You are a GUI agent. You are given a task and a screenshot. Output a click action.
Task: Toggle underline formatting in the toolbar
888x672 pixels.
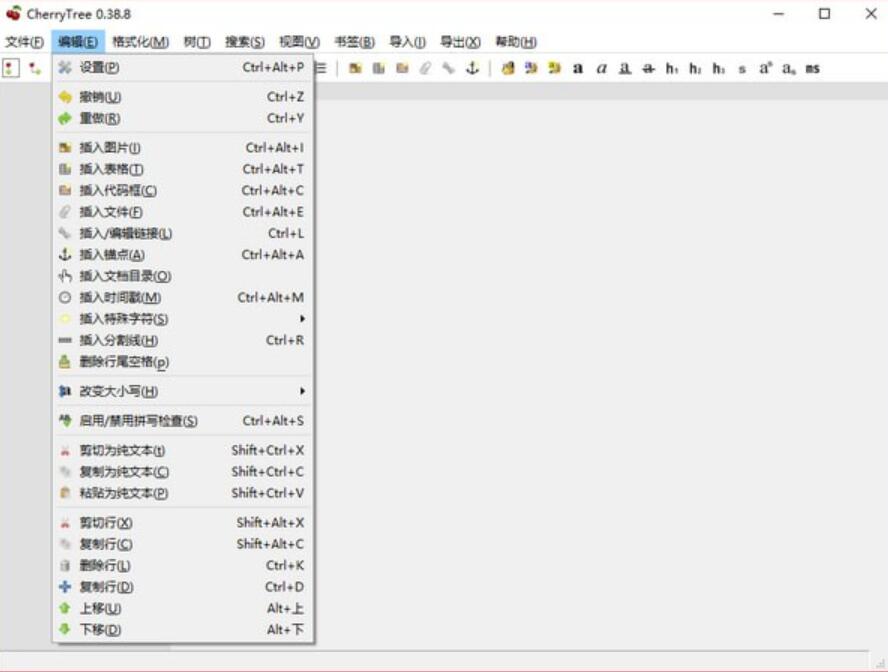(x=625, y=68)
